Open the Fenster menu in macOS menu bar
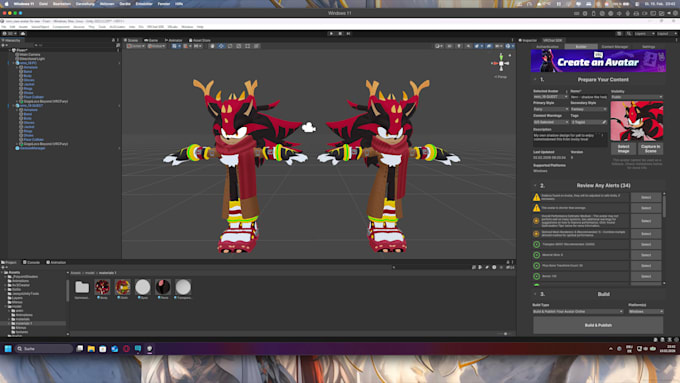Image resolution: width=680 pixels, height=383 pixels. coord(164,3)
